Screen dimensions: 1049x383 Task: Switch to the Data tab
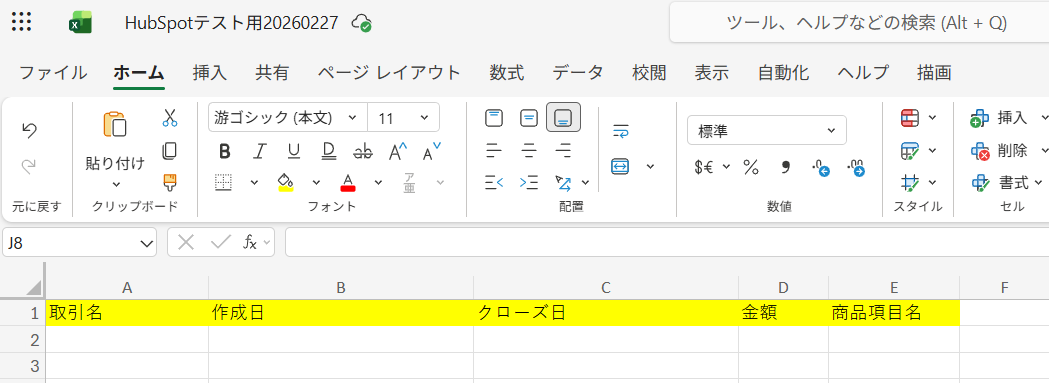[578, 72]
